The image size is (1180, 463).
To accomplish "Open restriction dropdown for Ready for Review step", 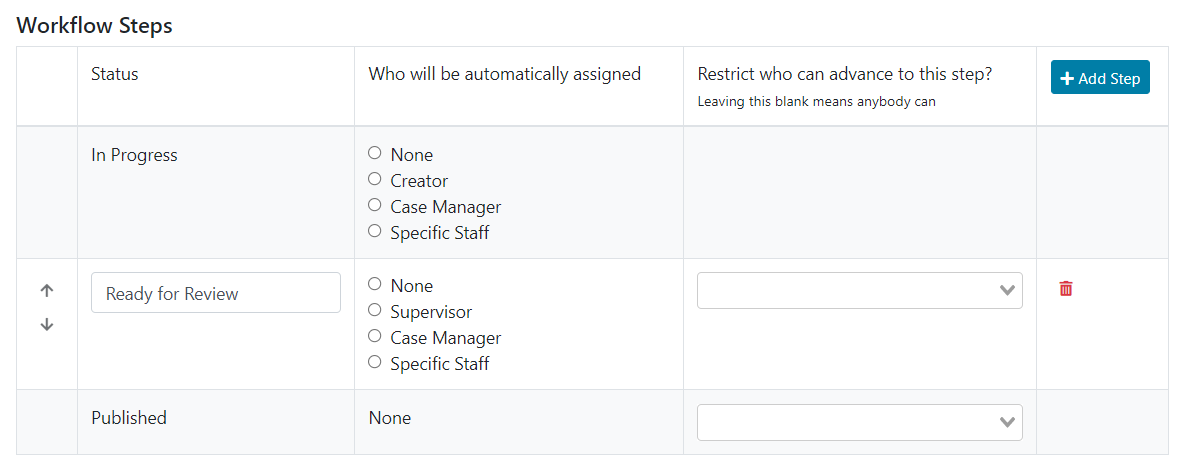I will (859, 290).
